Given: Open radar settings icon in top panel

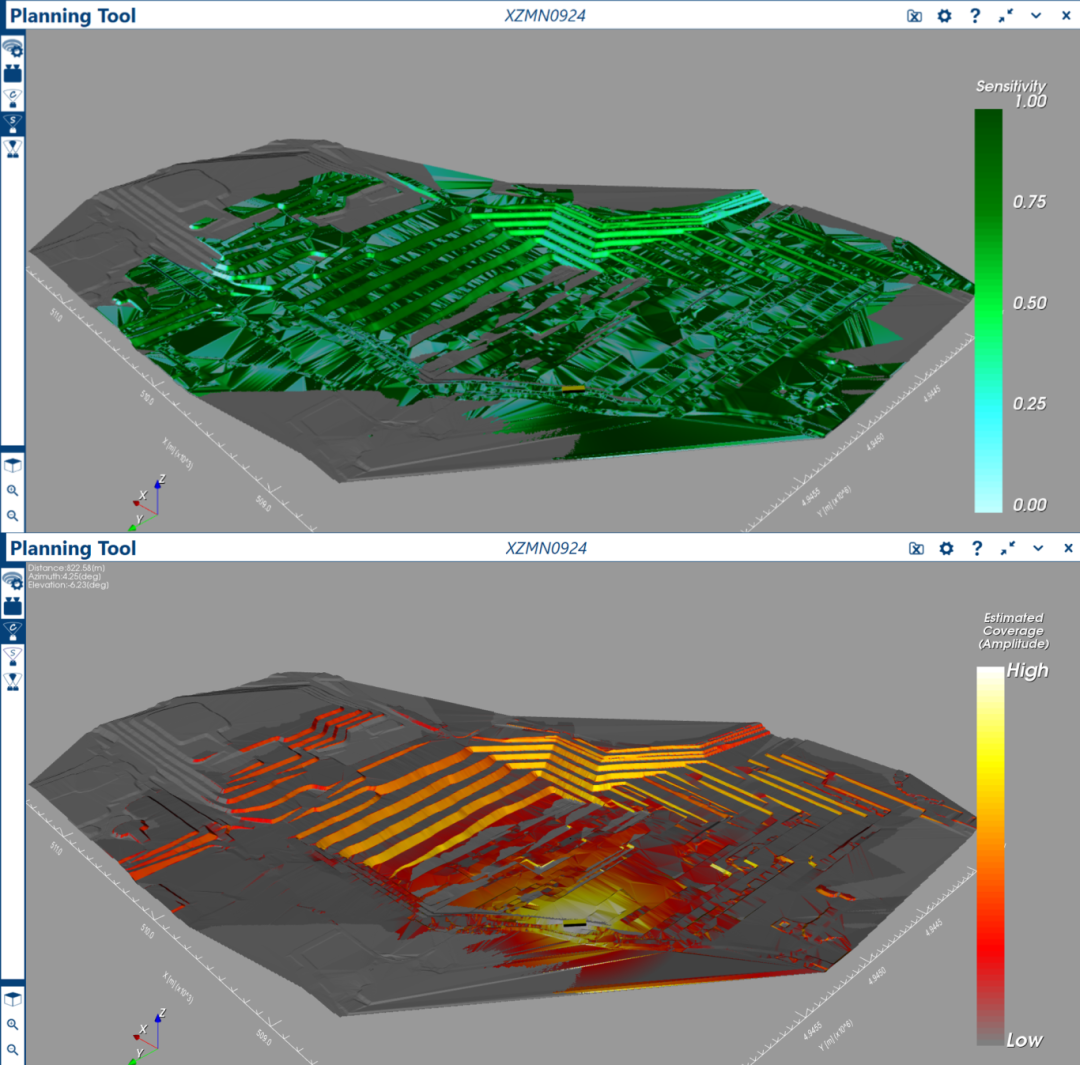Looking at the screenshot, I should [x=13, y=48].
